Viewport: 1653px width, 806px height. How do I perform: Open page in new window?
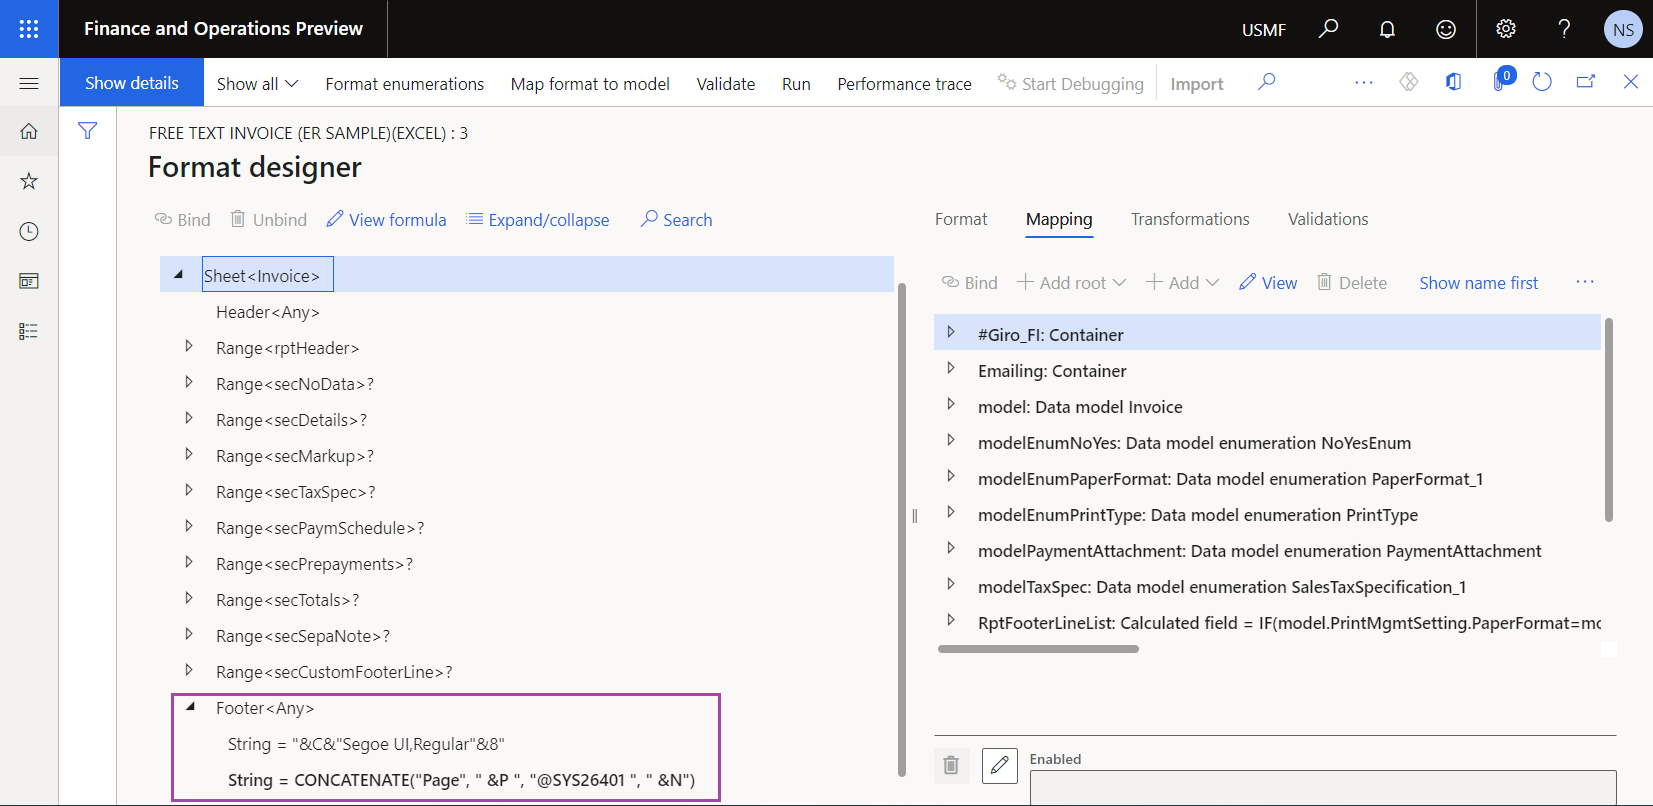[1586, 82]
